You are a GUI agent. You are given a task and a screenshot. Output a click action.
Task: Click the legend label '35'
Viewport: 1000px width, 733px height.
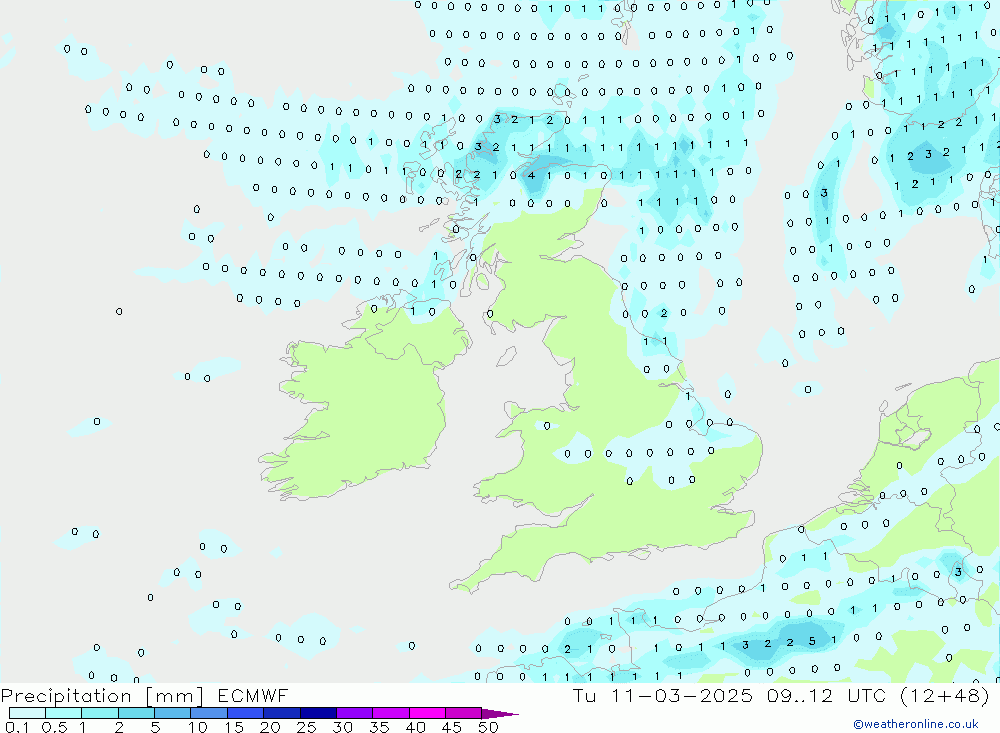pyautogui.click(x=379, y=727)
